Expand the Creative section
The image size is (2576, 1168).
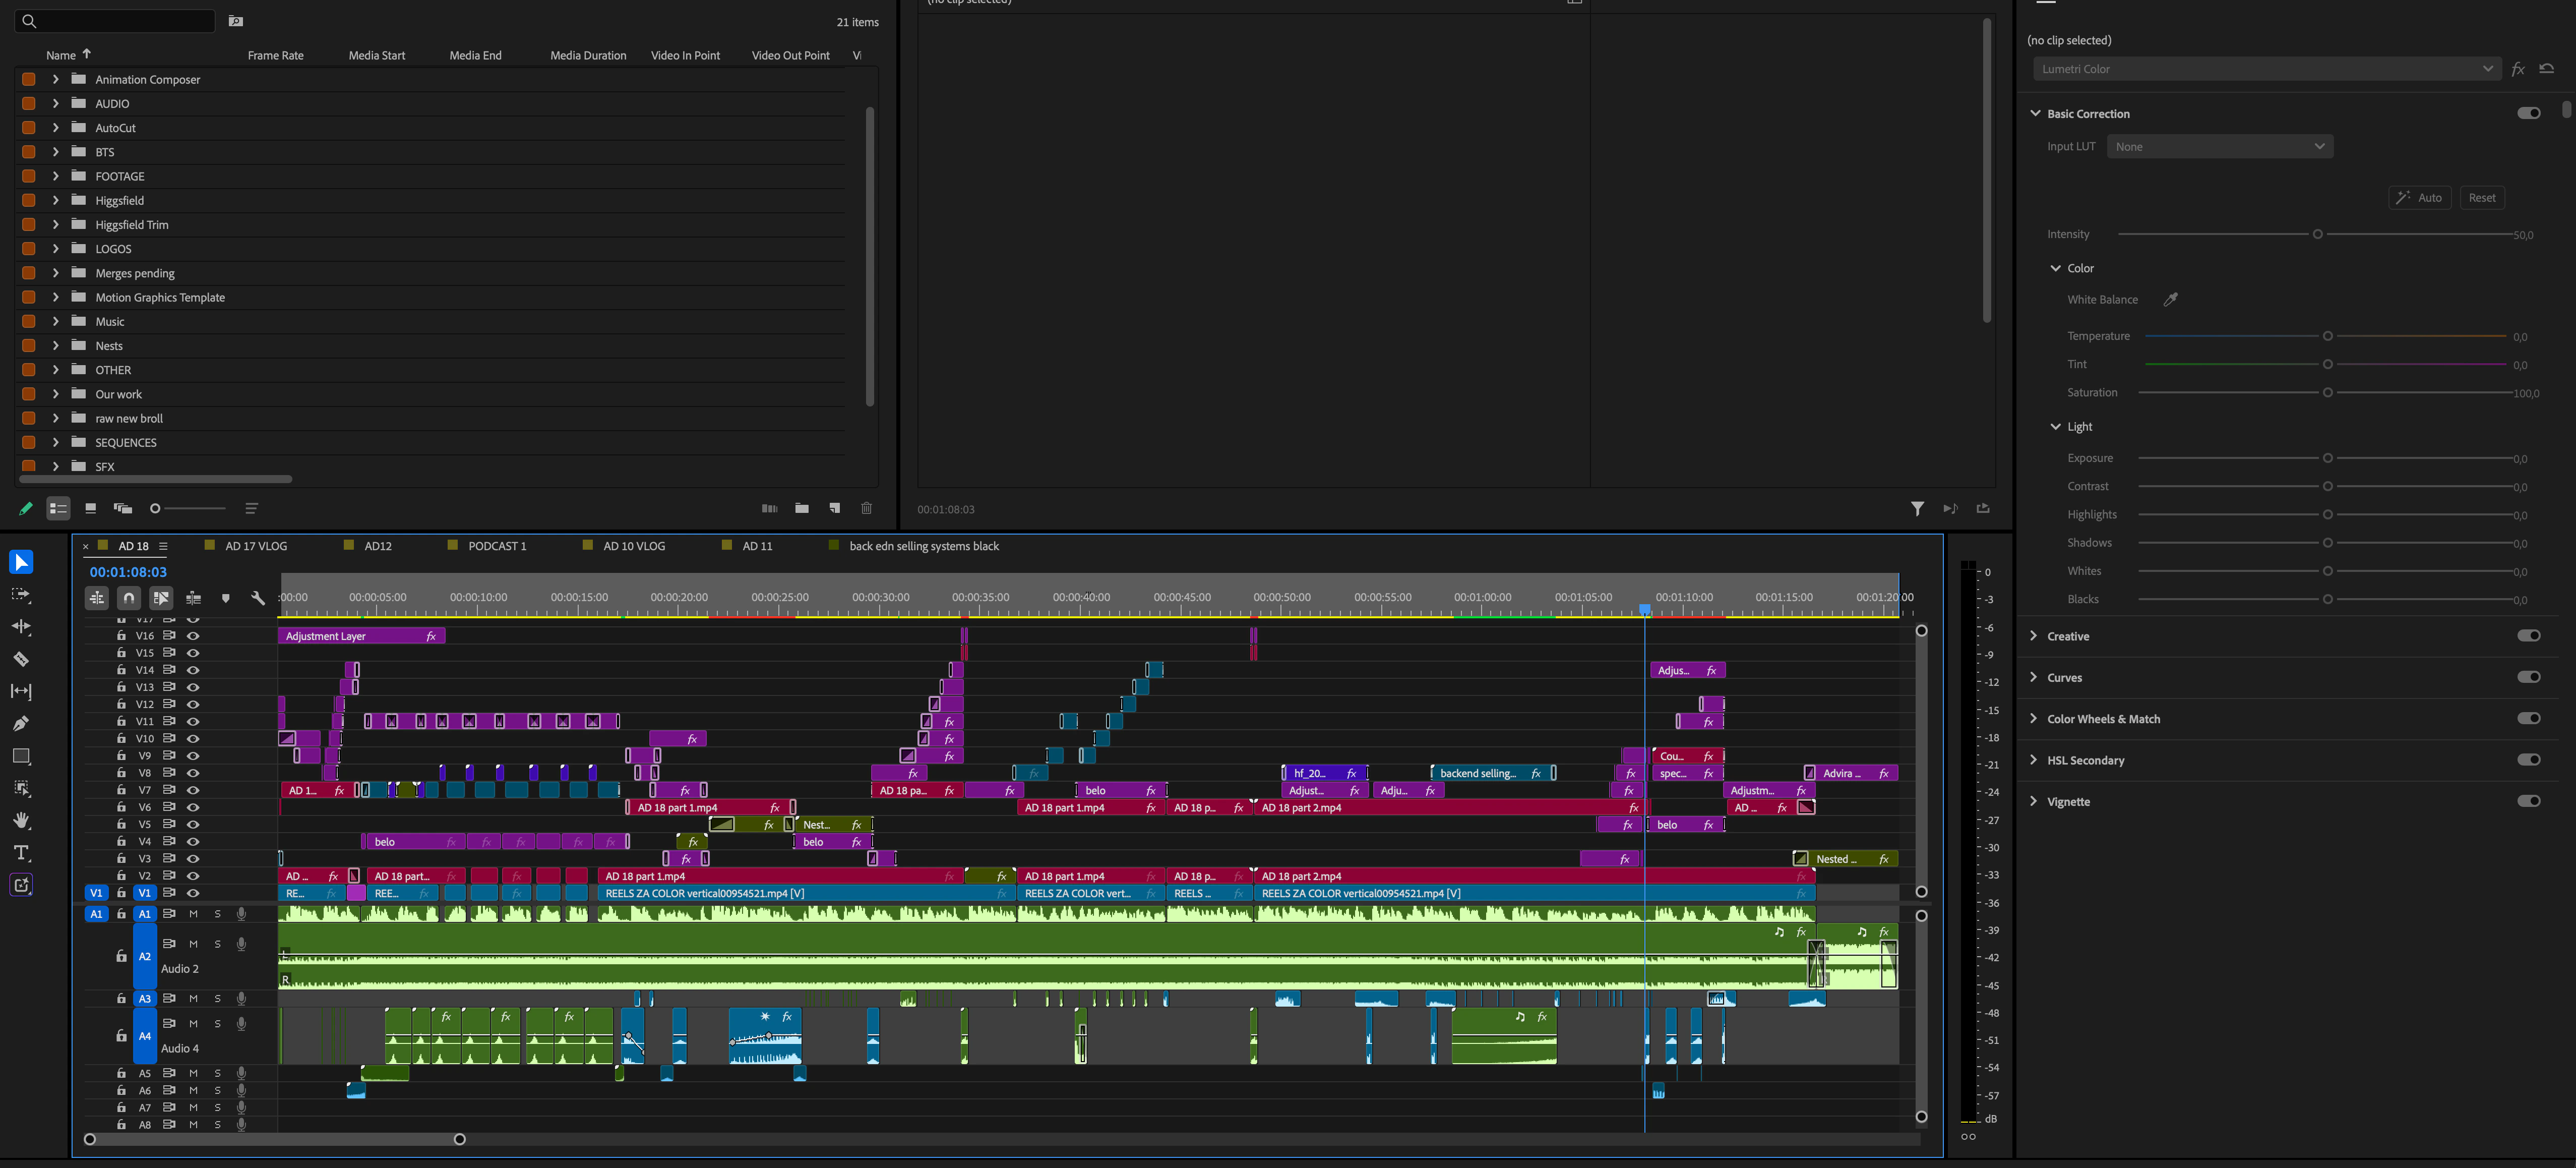(x=2033, y=635)
